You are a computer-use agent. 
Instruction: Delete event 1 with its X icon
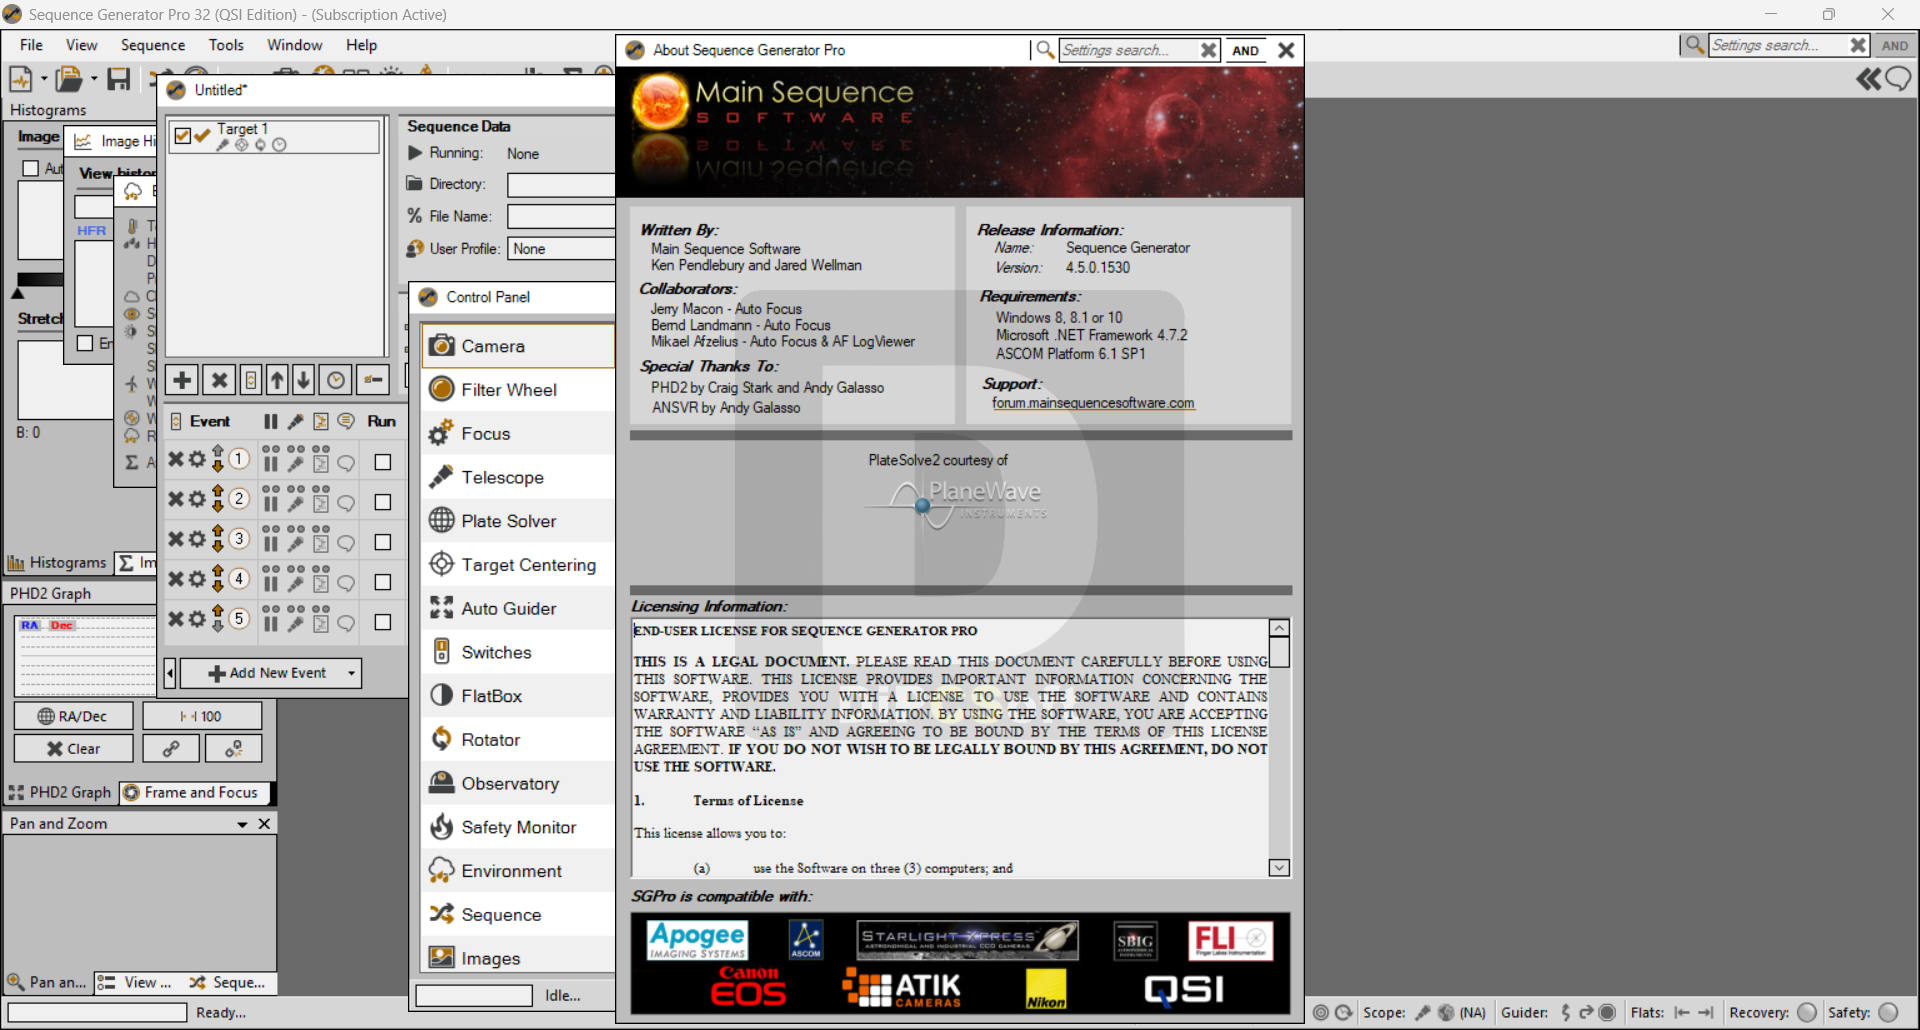pos(176,459)
